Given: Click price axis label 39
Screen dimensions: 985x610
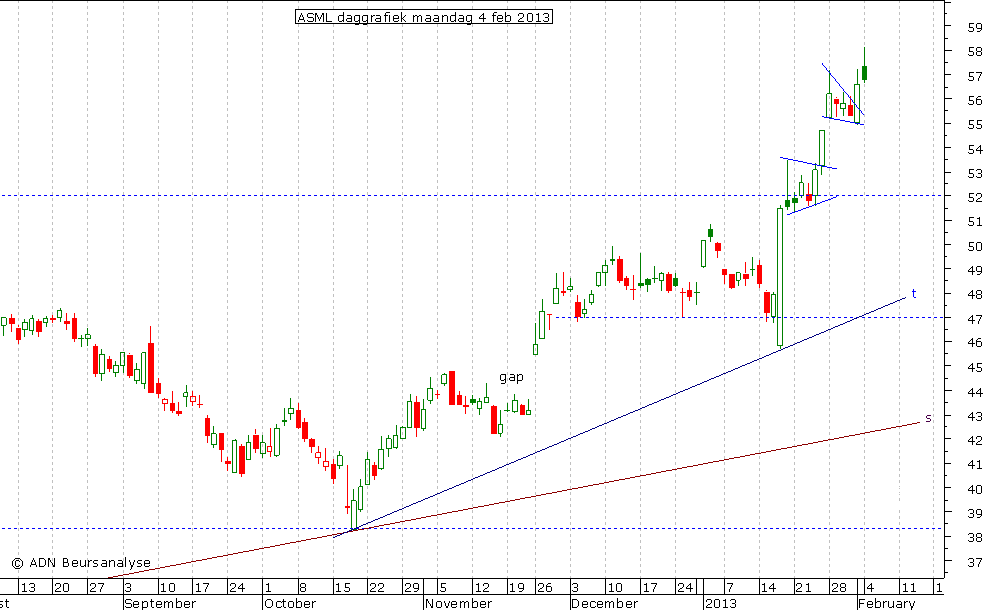Looking at the screenshot, I should click(x=975, y=513).
